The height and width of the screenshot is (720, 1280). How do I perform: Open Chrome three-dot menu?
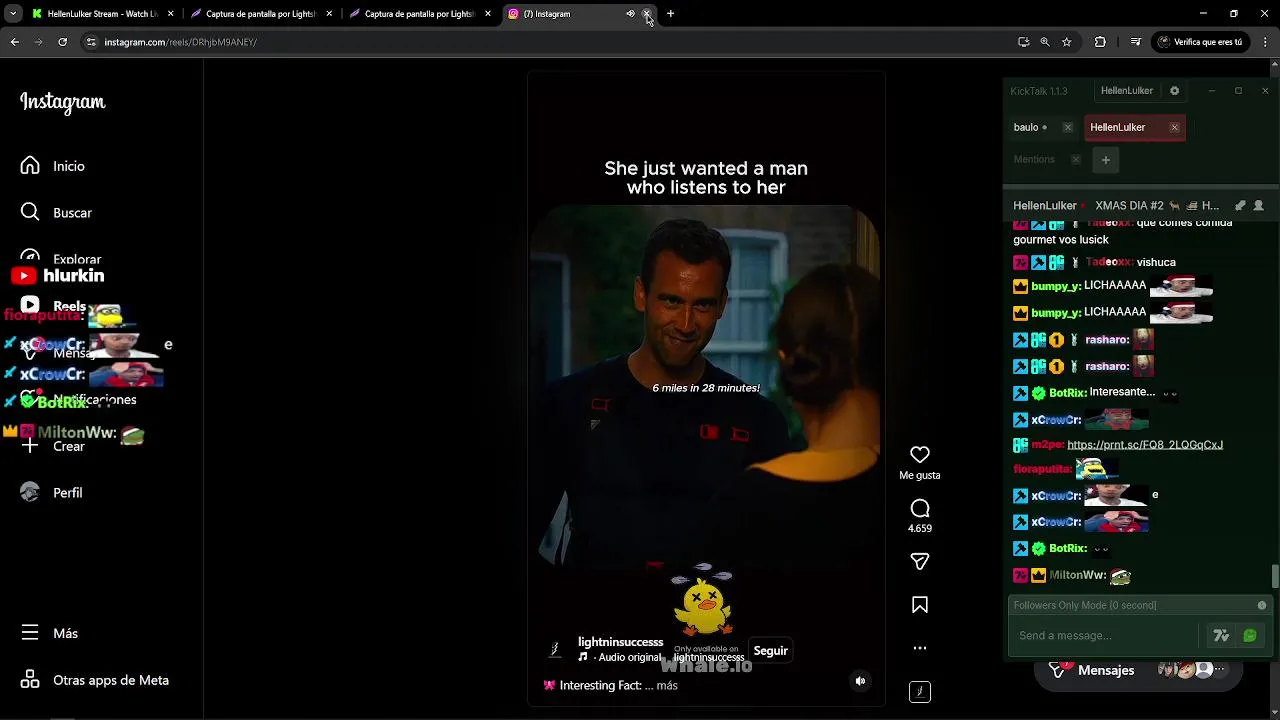click(x=1266, y=42)
